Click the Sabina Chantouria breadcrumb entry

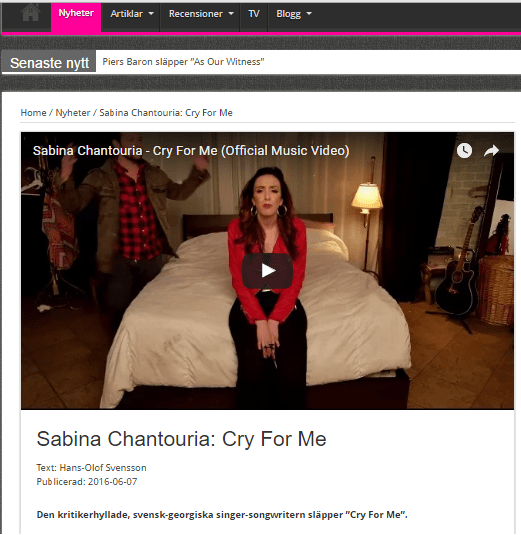tap(166, 113)
